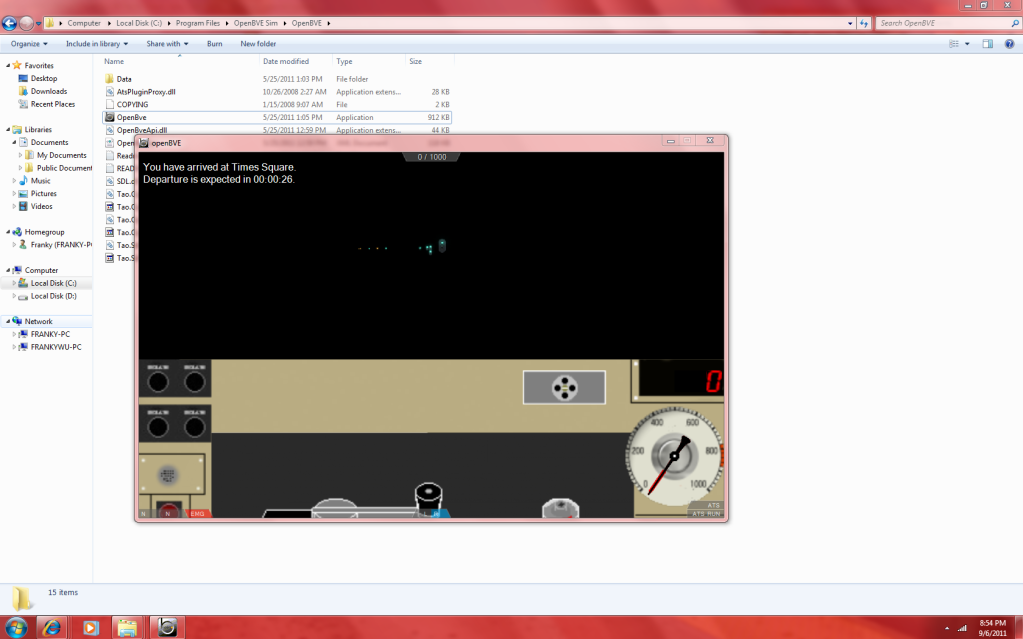Open Help with the blue question mark icon

tap(1009, 44)
